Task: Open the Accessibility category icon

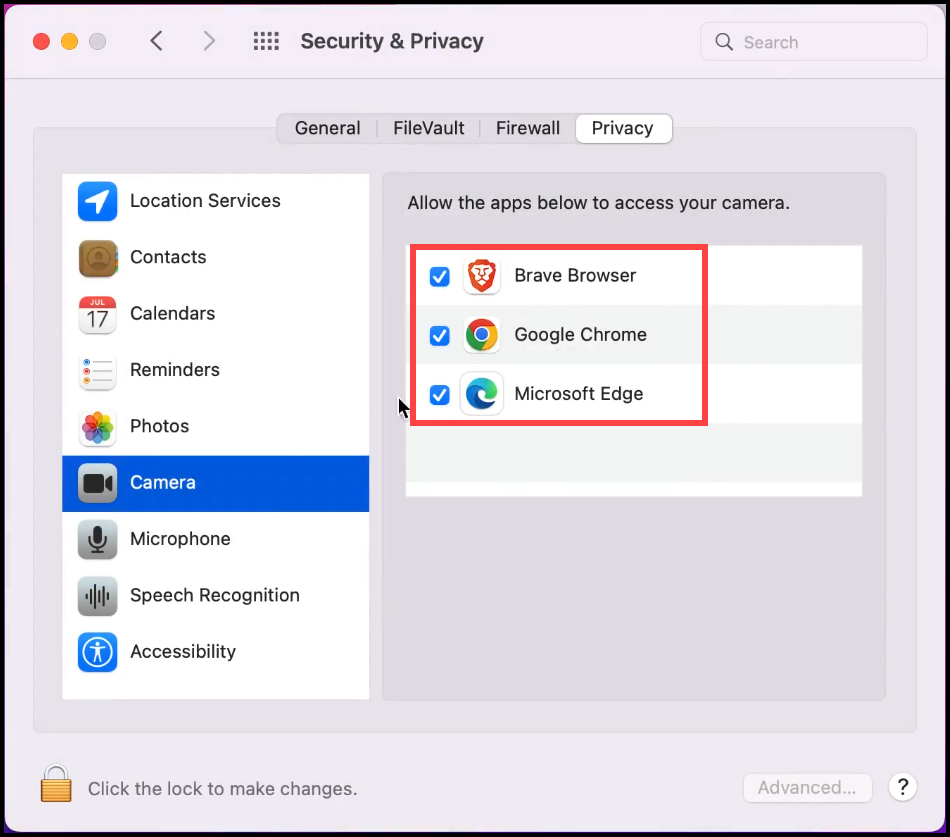Action: (98, 652)
